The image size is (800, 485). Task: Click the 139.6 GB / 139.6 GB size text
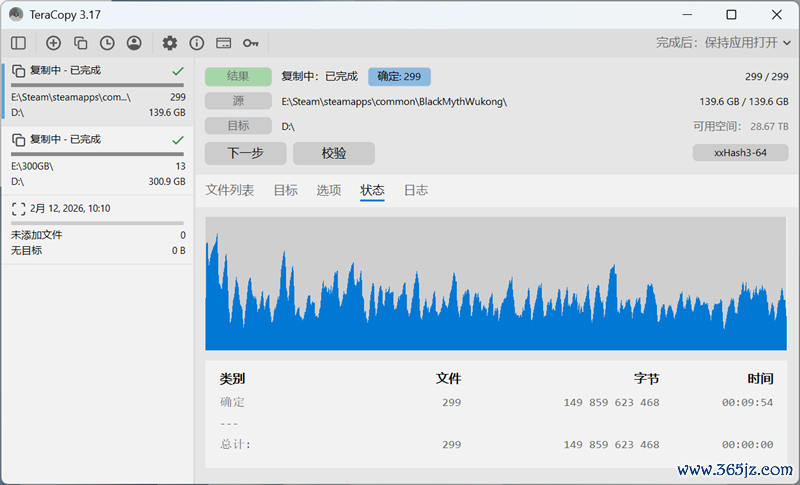[744, 101]
